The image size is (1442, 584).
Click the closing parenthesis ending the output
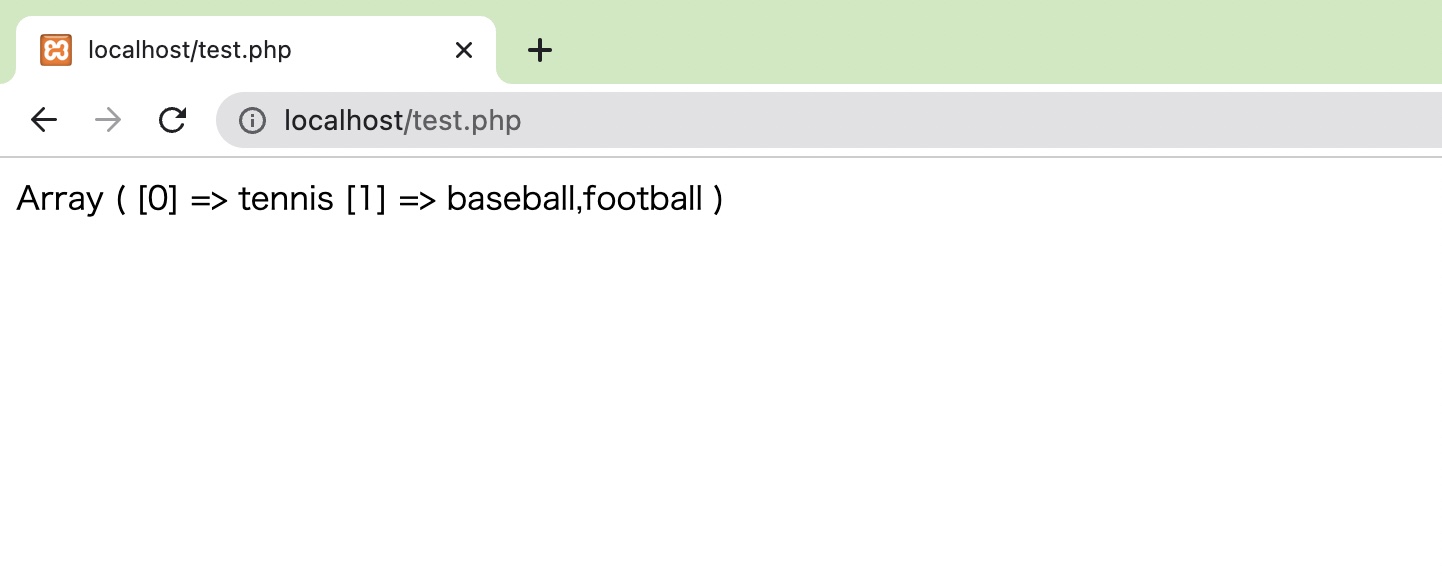coord(718,199)
